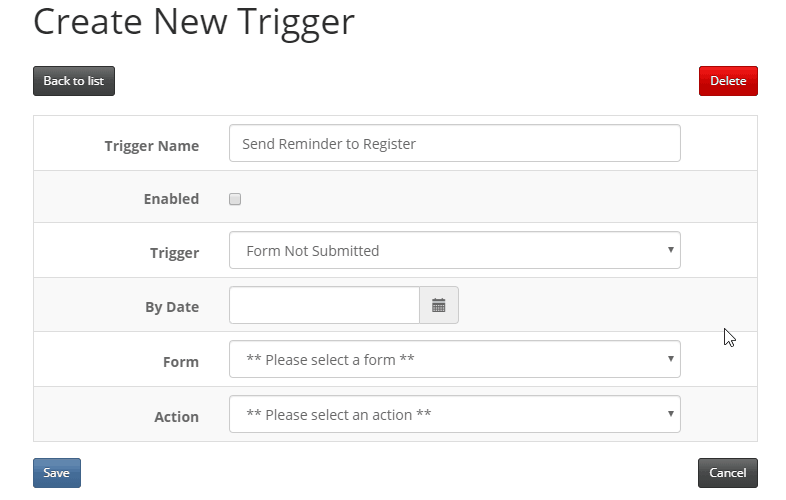The height and width of the screenshot is (500, 786).
Task: Click the Action dropdown arrow
Action: click(670, 414)
